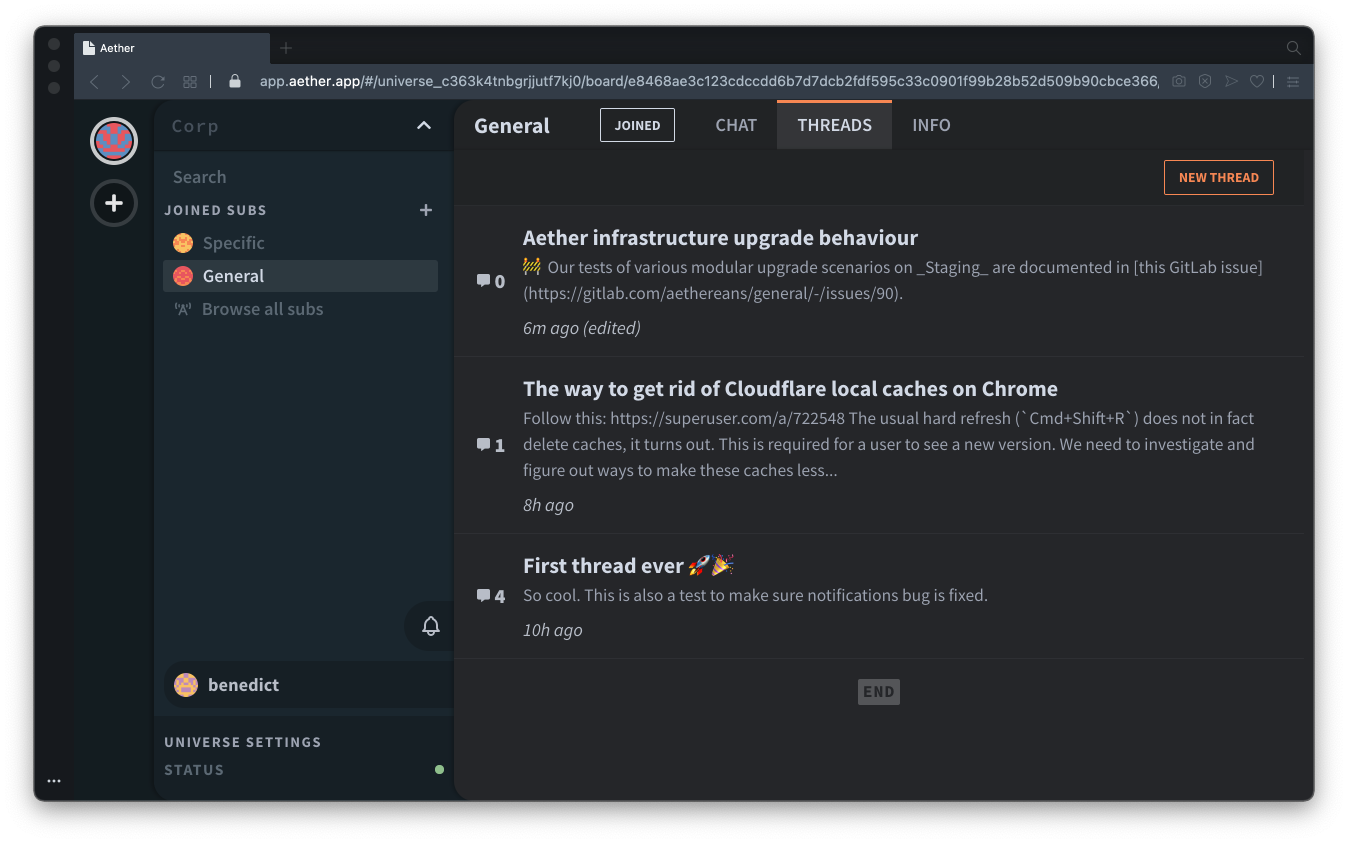Open the browser tab grid icon

[x=190, y=82]
